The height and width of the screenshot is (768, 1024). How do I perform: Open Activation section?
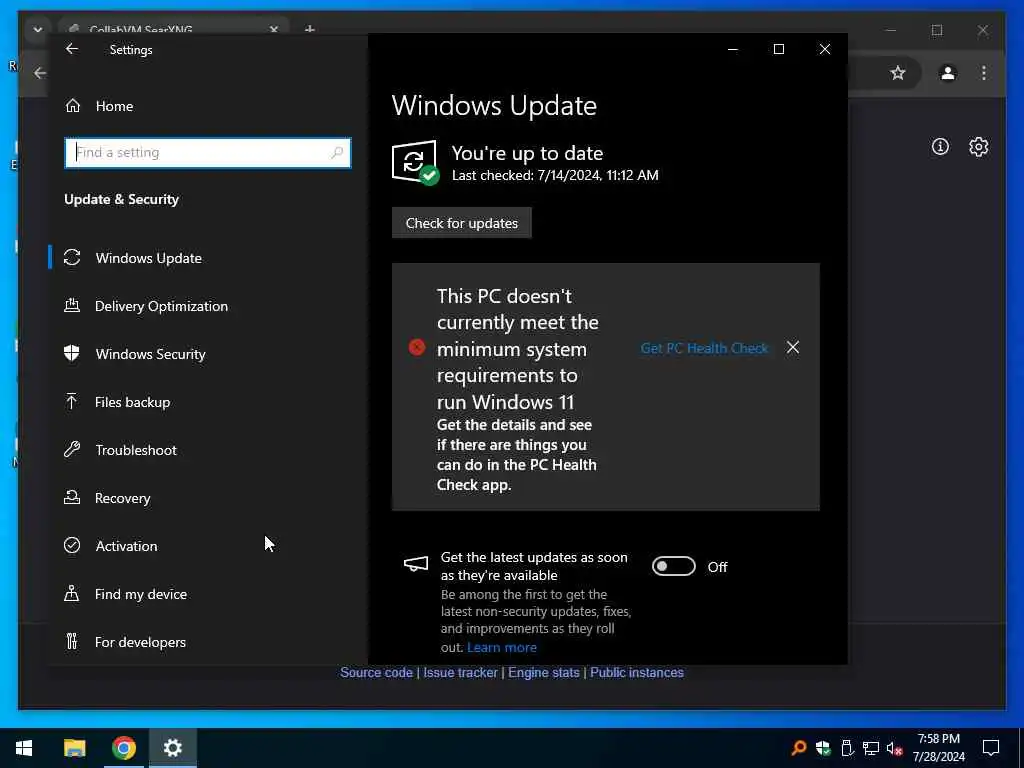pos(126,546)
